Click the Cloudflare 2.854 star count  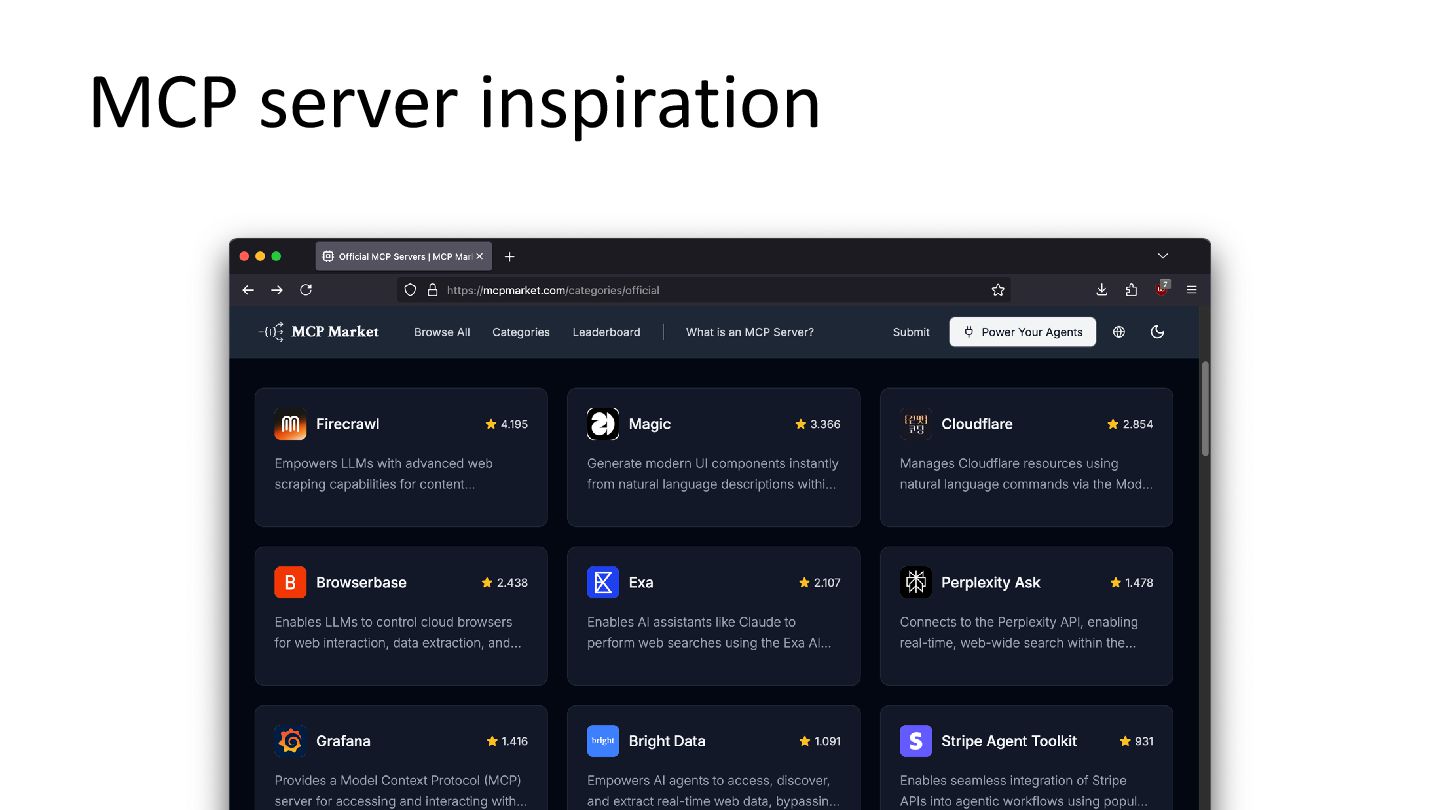[1130, 424]
